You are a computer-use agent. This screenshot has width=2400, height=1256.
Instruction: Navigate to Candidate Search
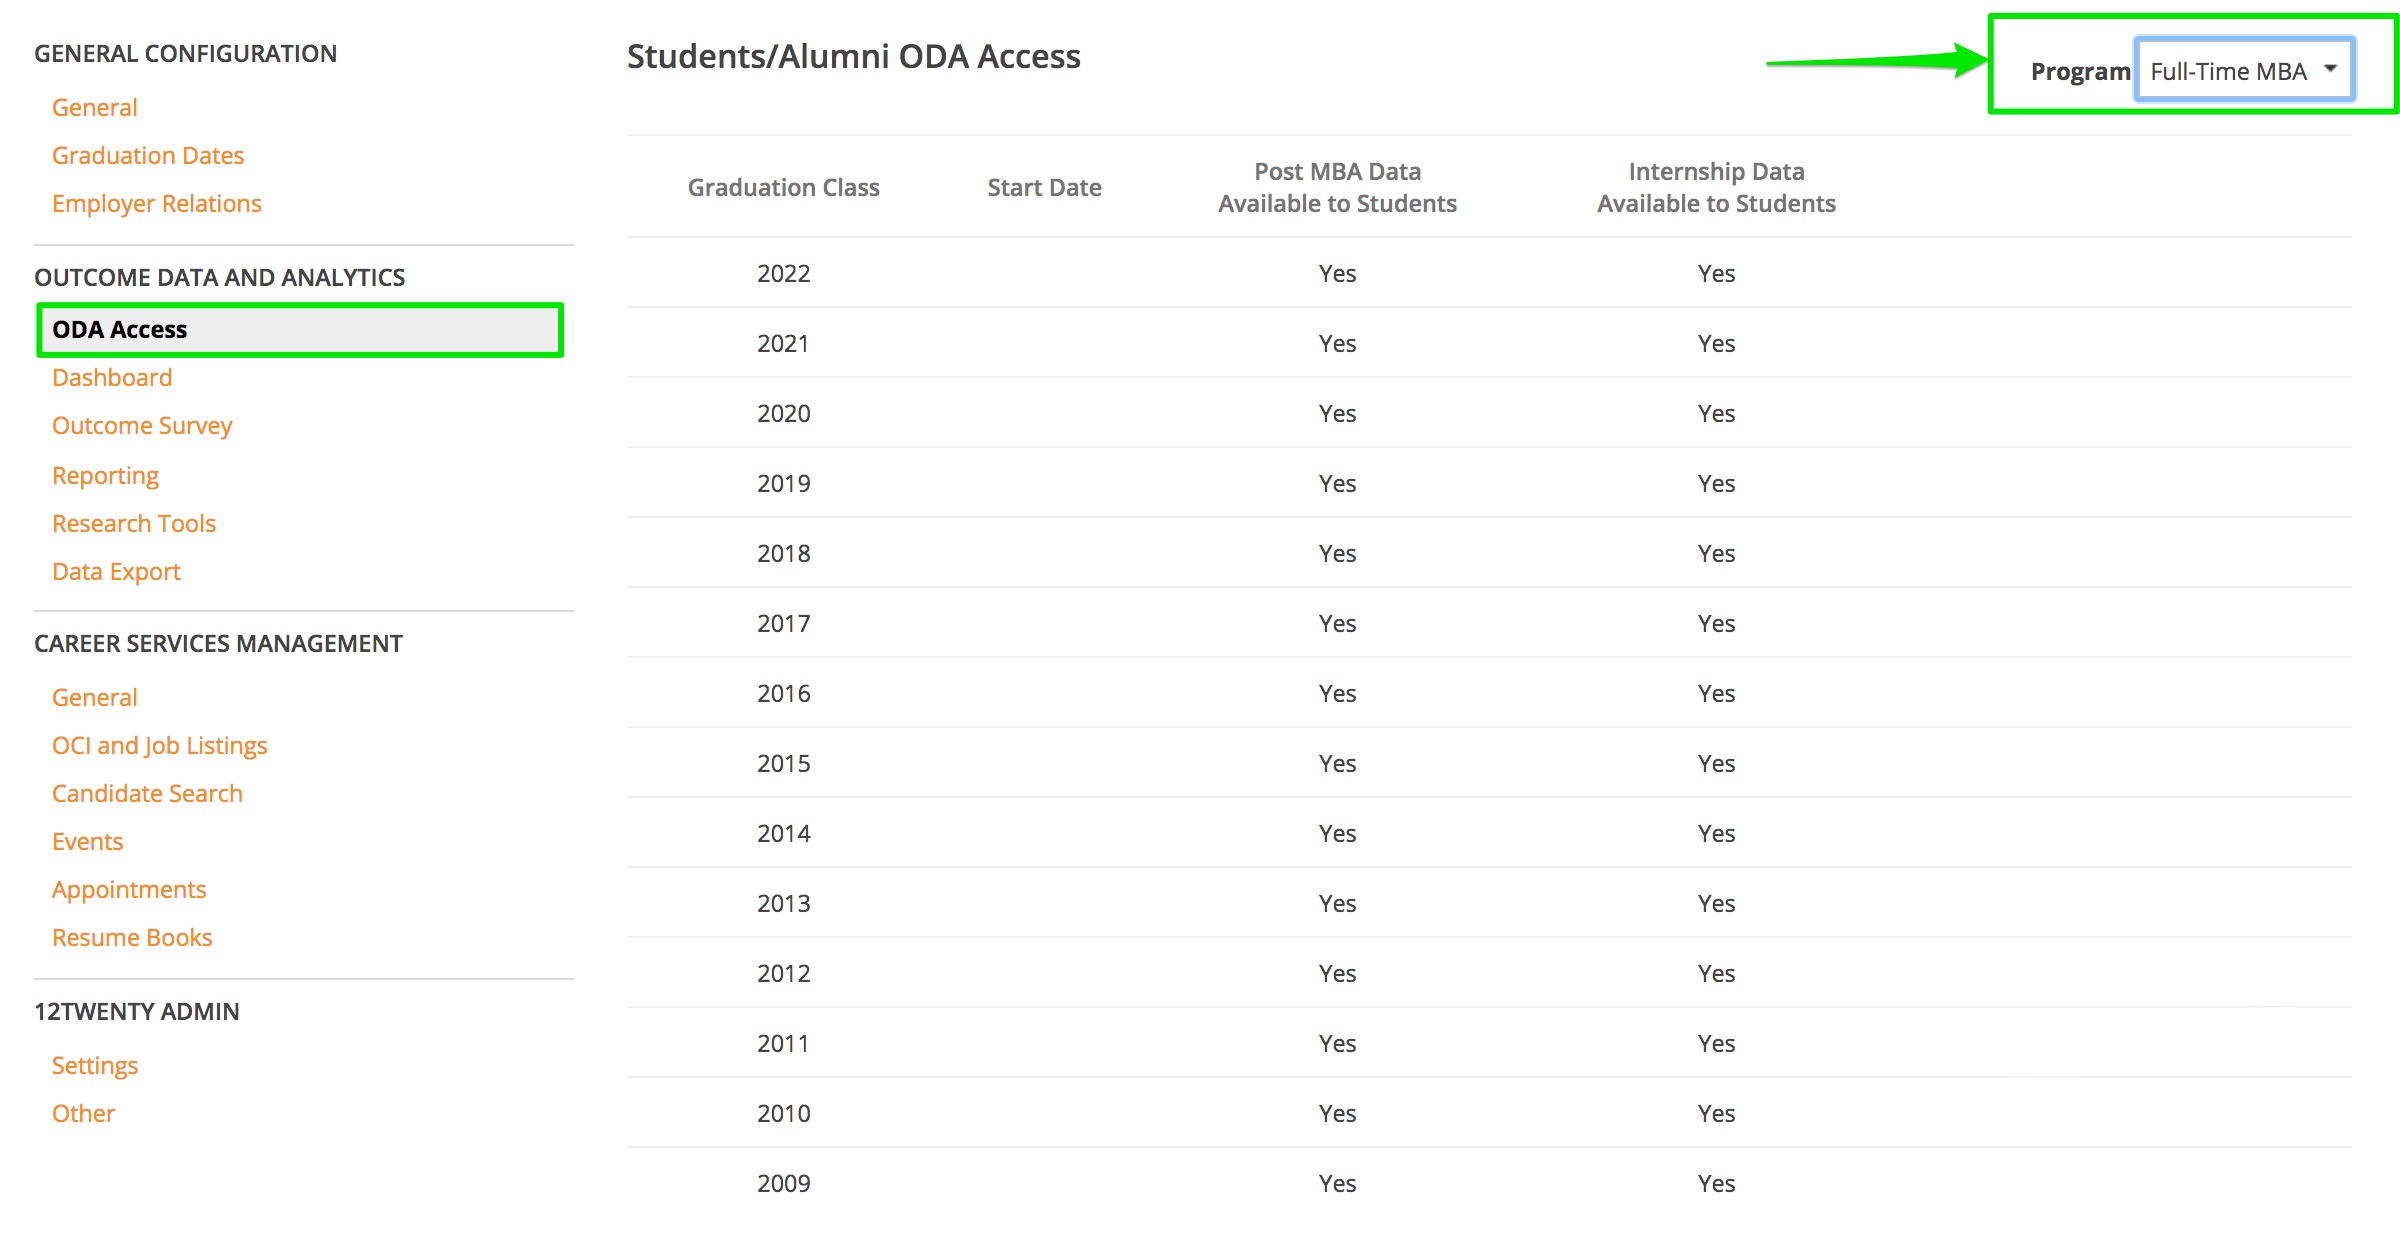[147, 794]
